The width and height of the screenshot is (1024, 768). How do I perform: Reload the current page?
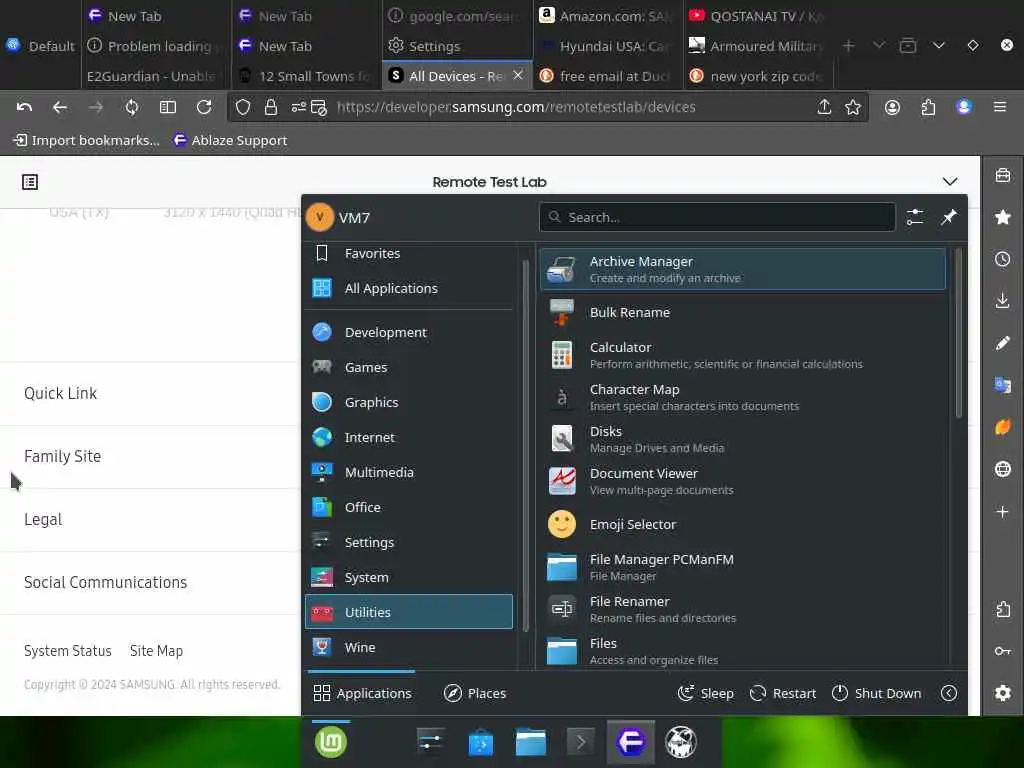(204, 107)
